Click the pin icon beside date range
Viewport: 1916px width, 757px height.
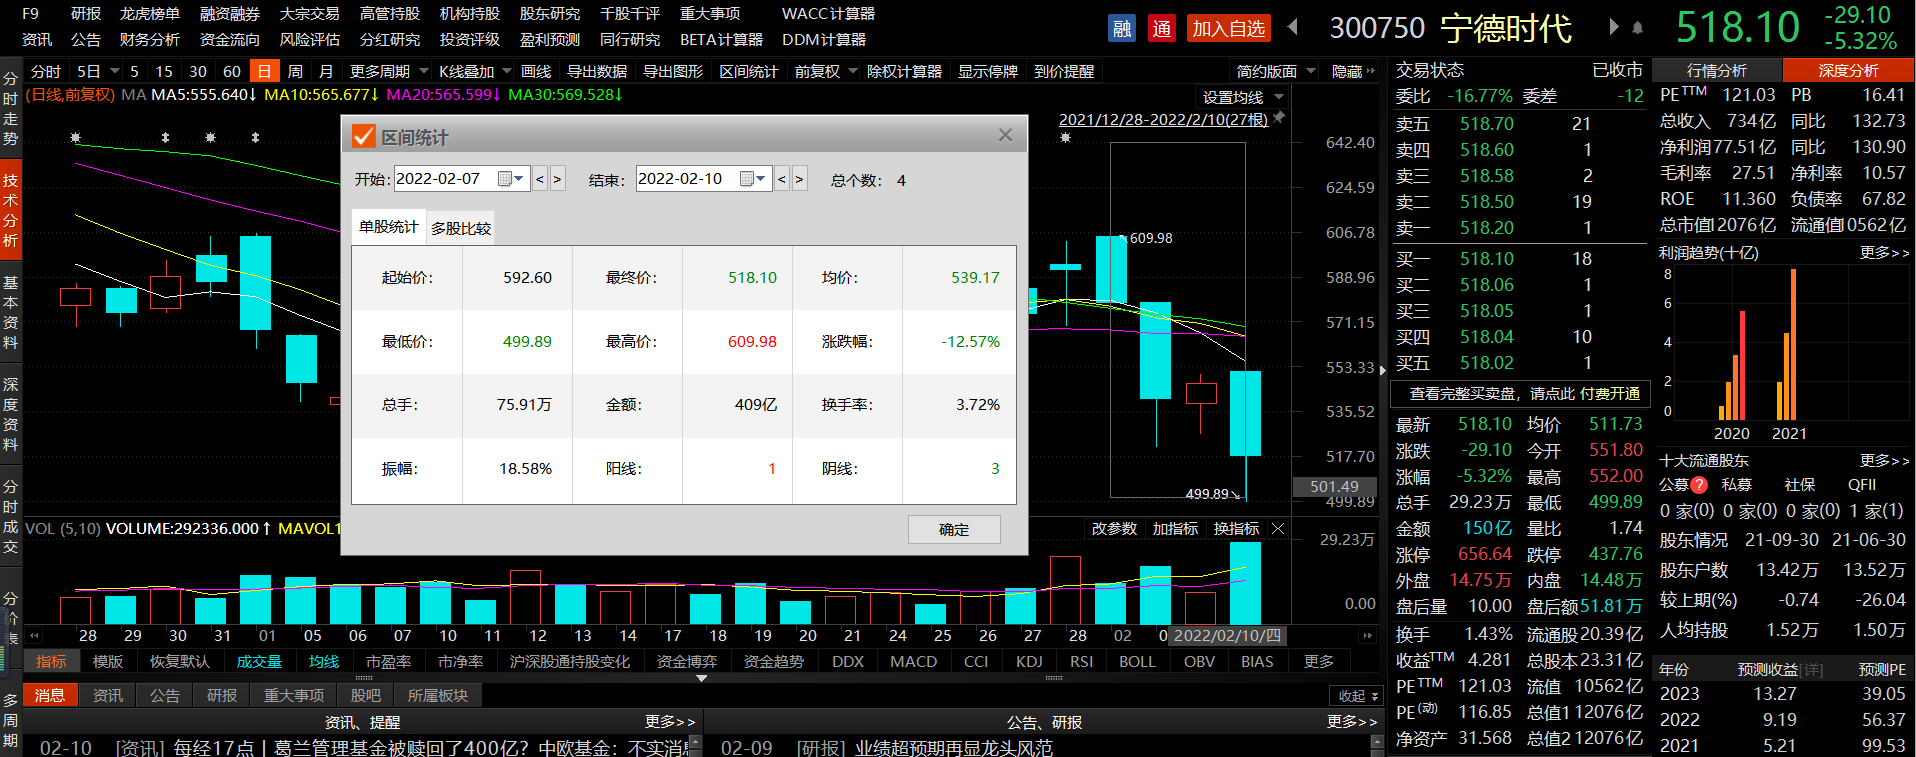tap(1279, 118)
